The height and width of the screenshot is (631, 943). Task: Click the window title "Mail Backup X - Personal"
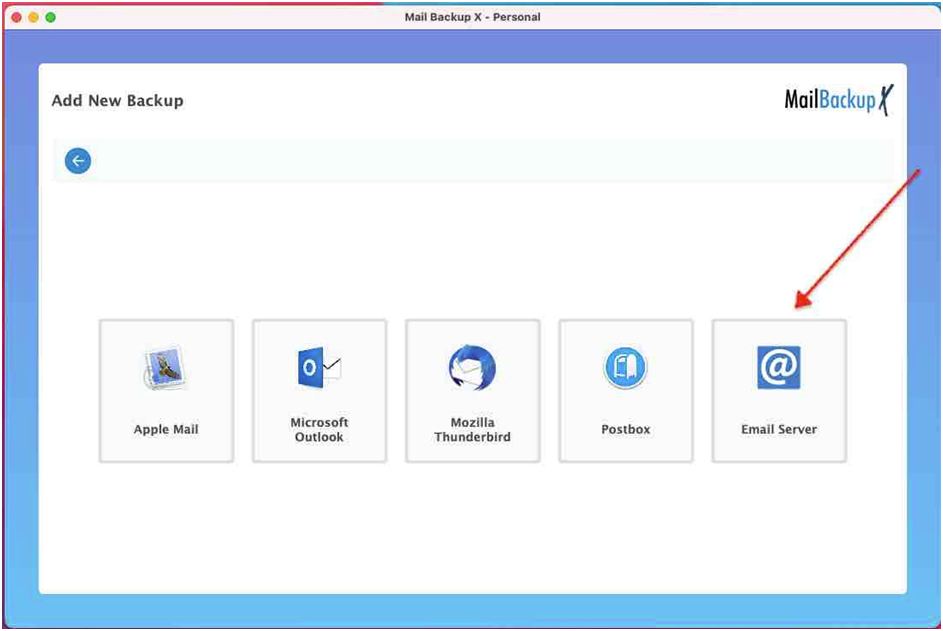point(472,17)
